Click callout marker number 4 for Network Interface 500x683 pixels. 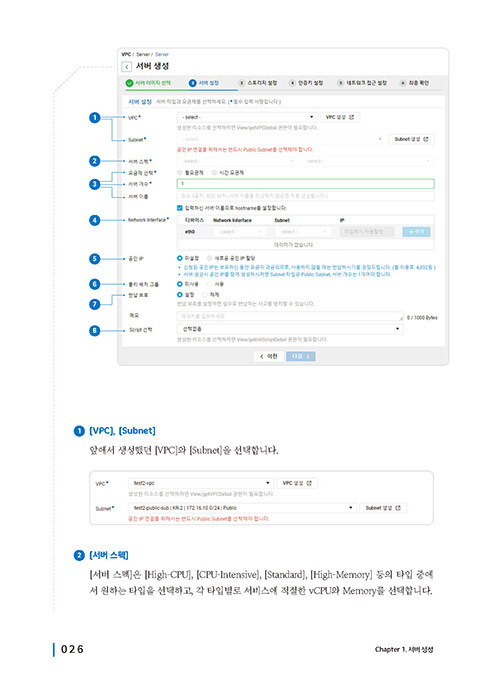tap(95, 220)
